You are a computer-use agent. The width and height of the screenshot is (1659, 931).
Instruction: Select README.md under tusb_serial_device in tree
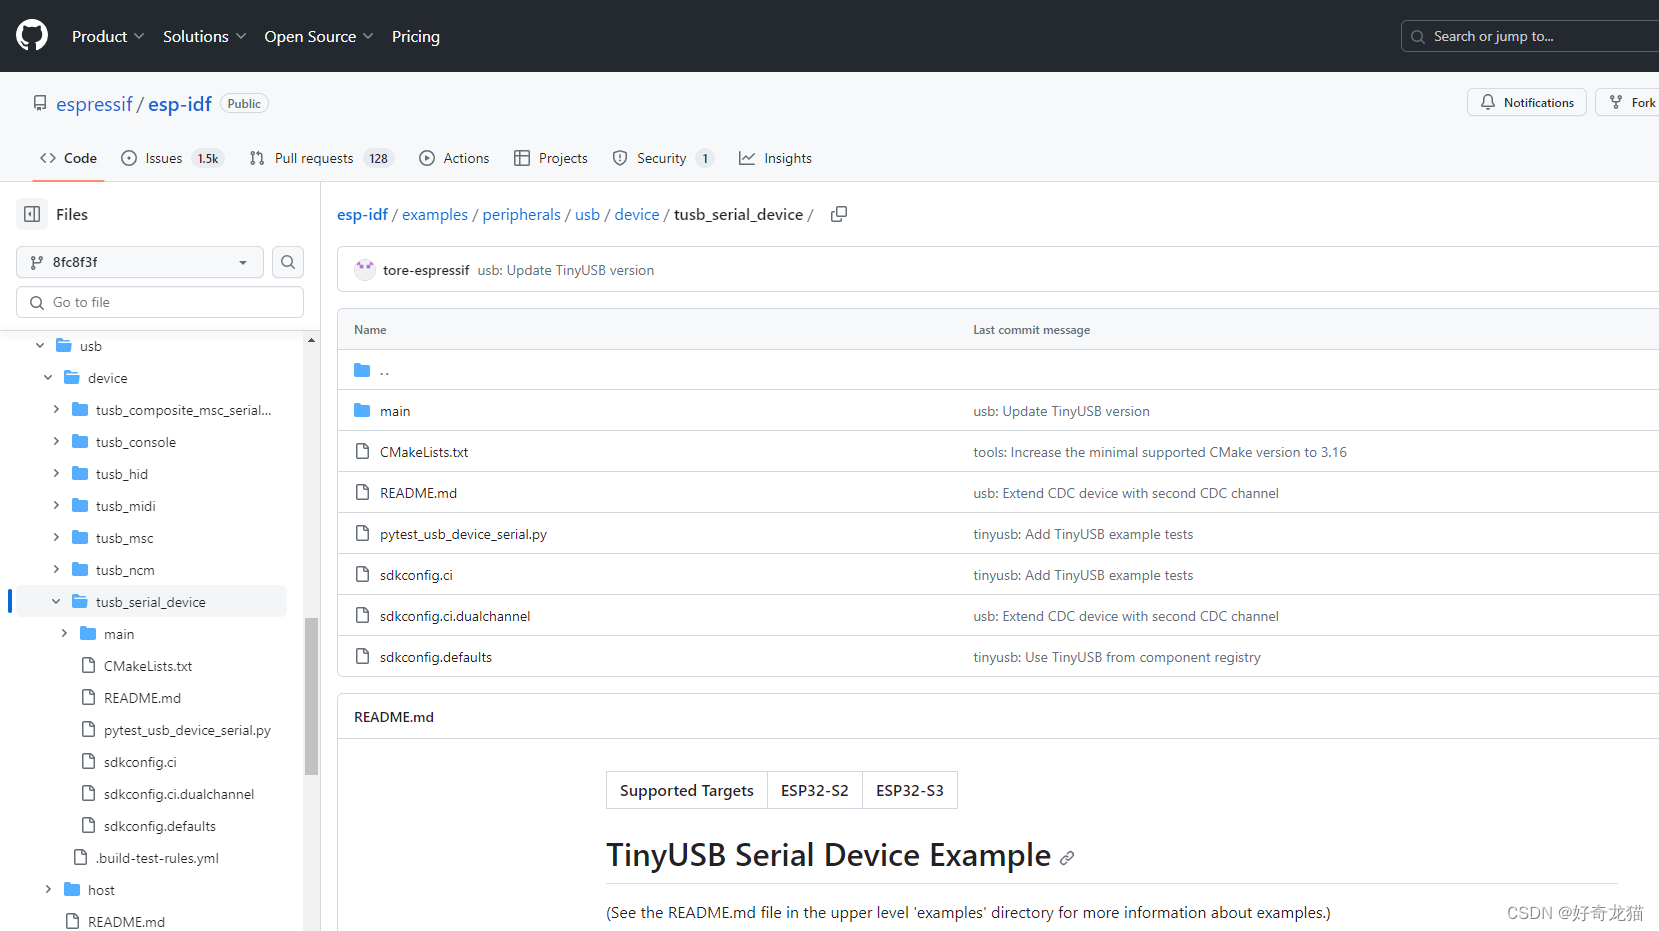tap(142, 698)
